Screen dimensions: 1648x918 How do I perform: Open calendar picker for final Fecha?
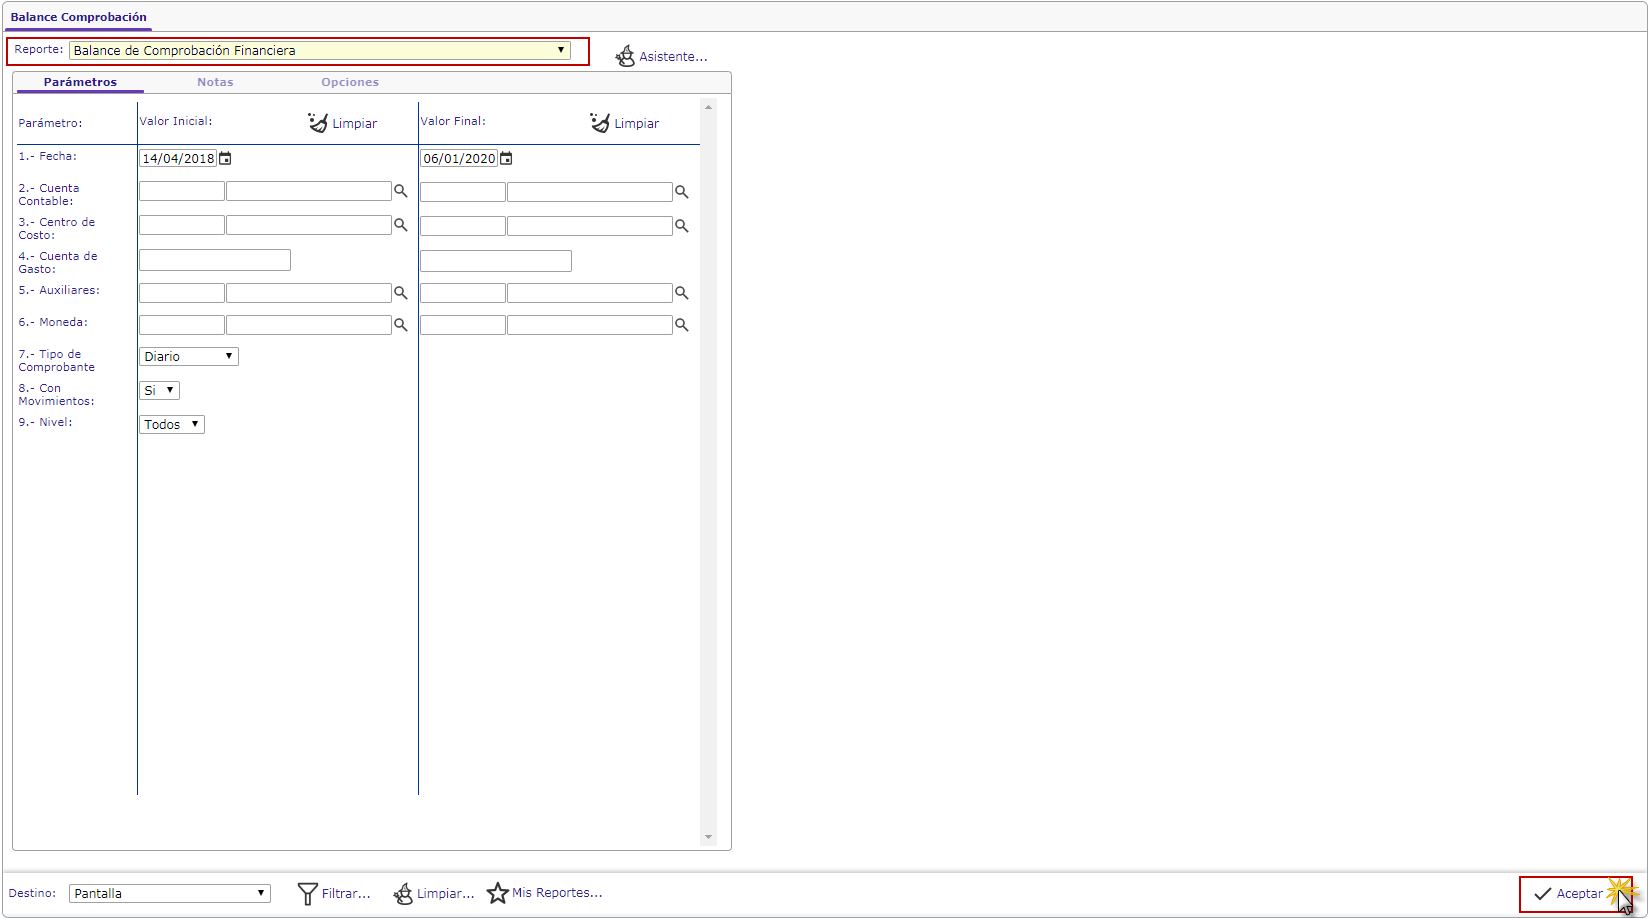click(506, 158)
